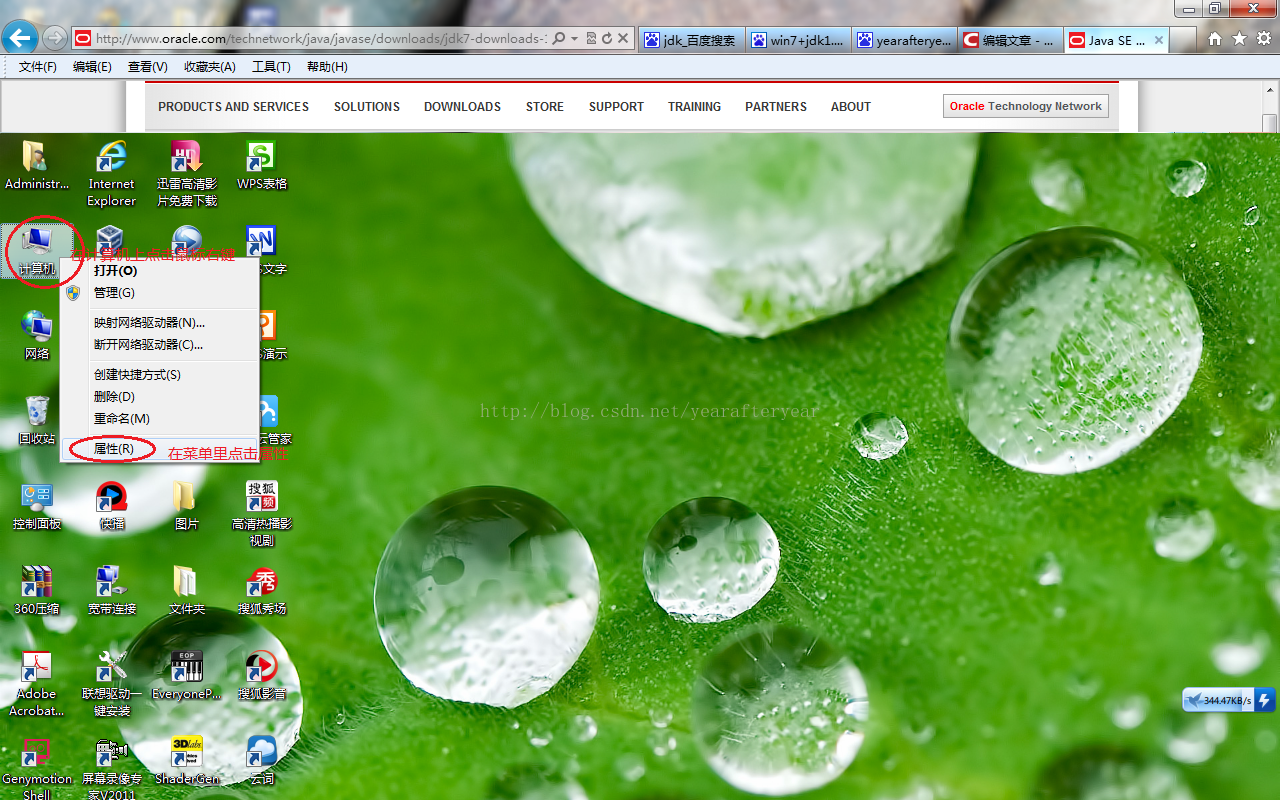
Task: Launch the 搜狐秀场 shortcut
Action: click(x=261, y=590)
